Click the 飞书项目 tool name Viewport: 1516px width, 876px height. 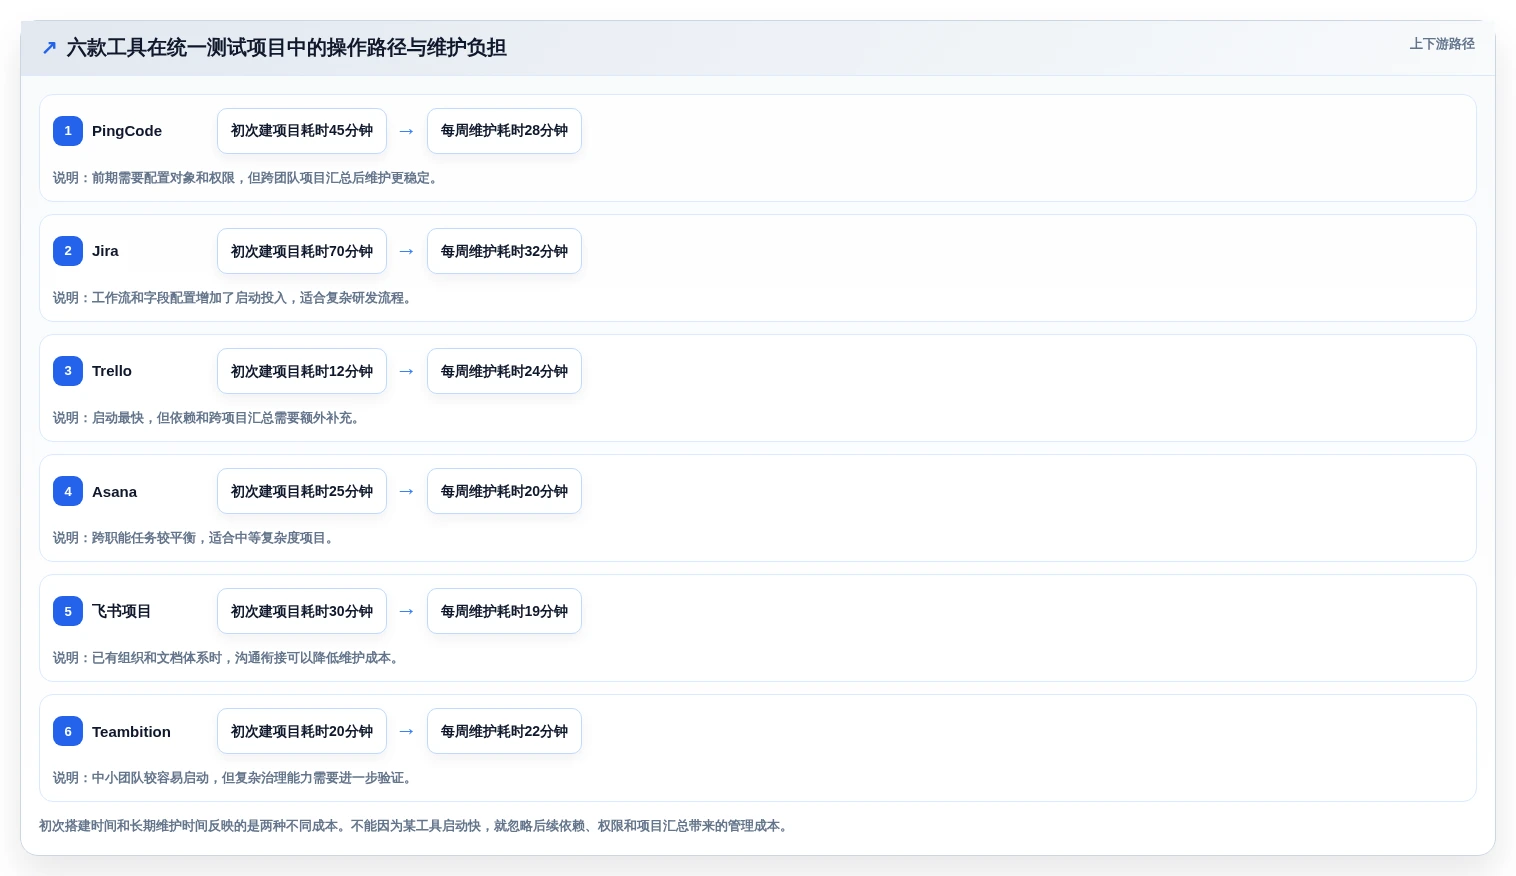pos(121,611)
